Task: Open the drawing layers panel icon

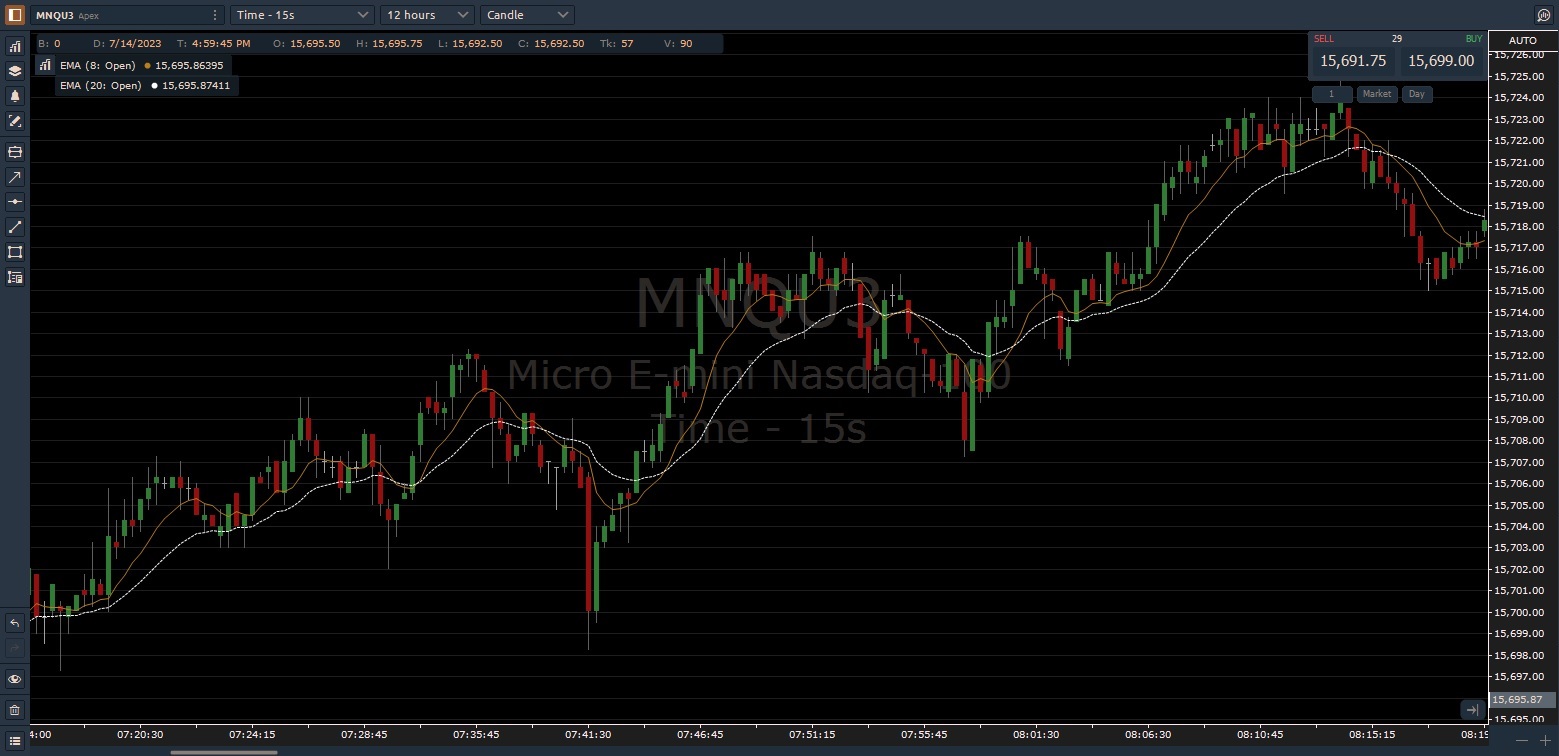Action: click(x=15, y=70)
